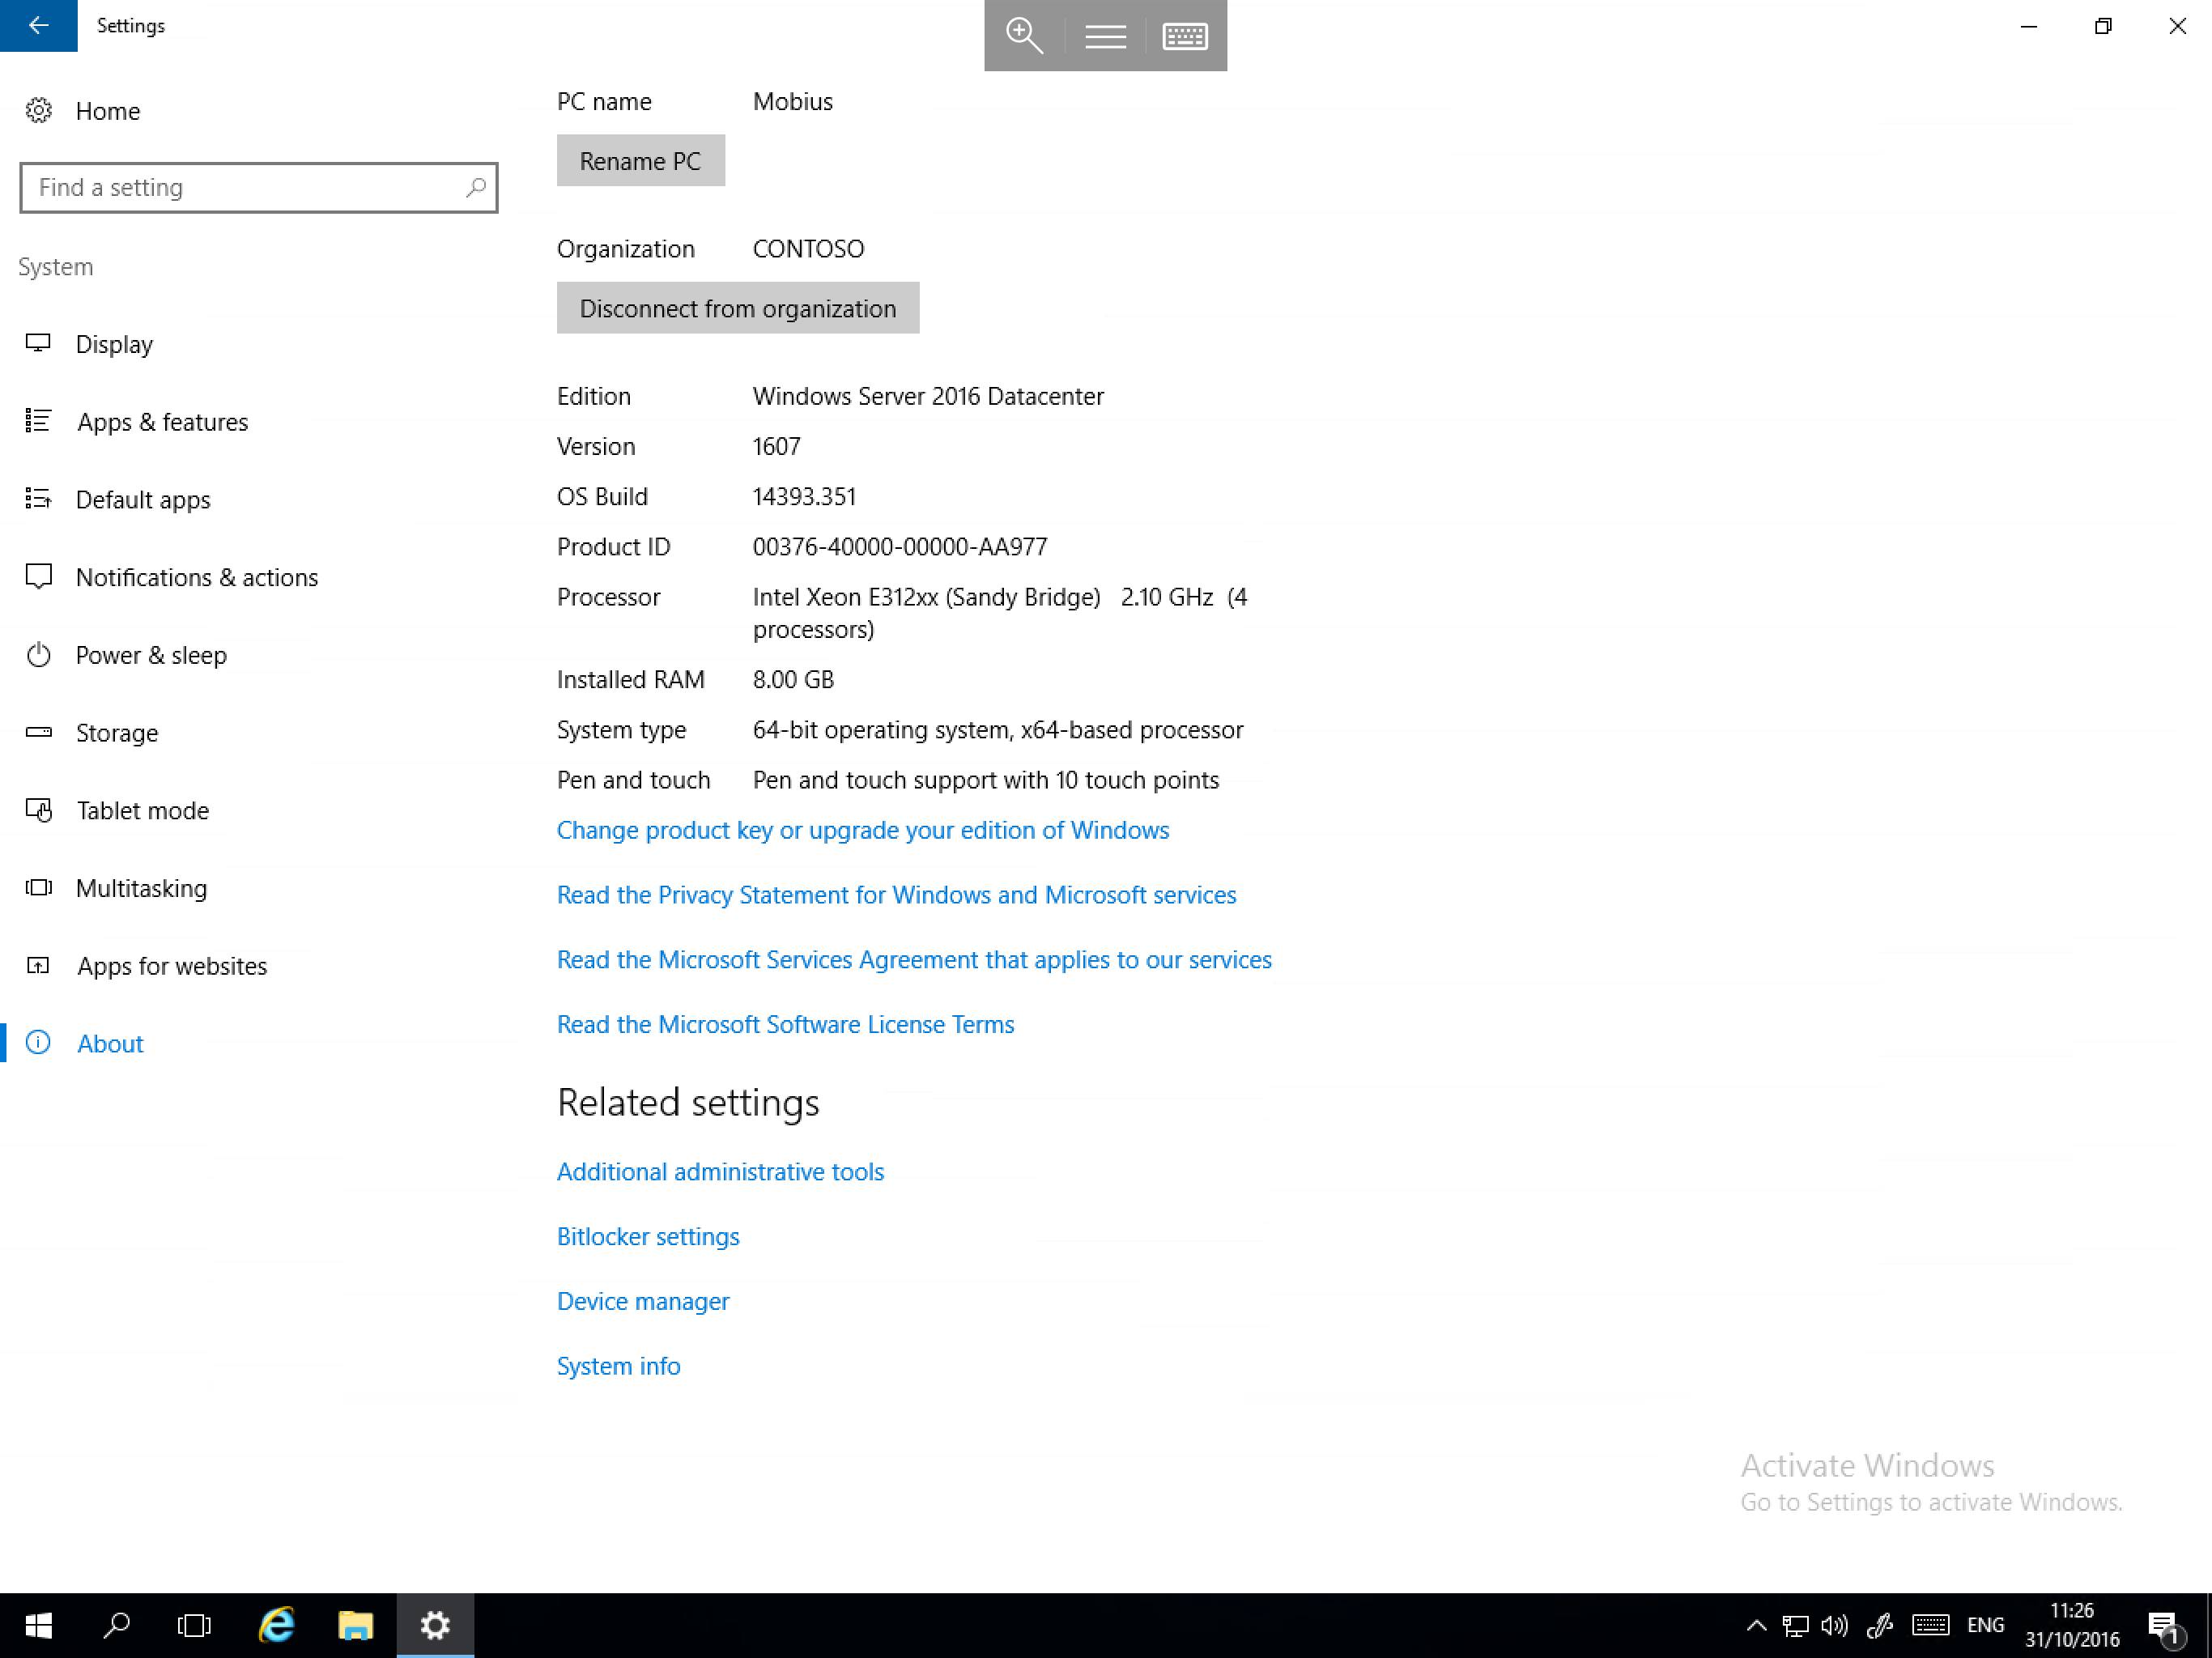Open the remote session zoom magnifier

tap(1024, 36)
